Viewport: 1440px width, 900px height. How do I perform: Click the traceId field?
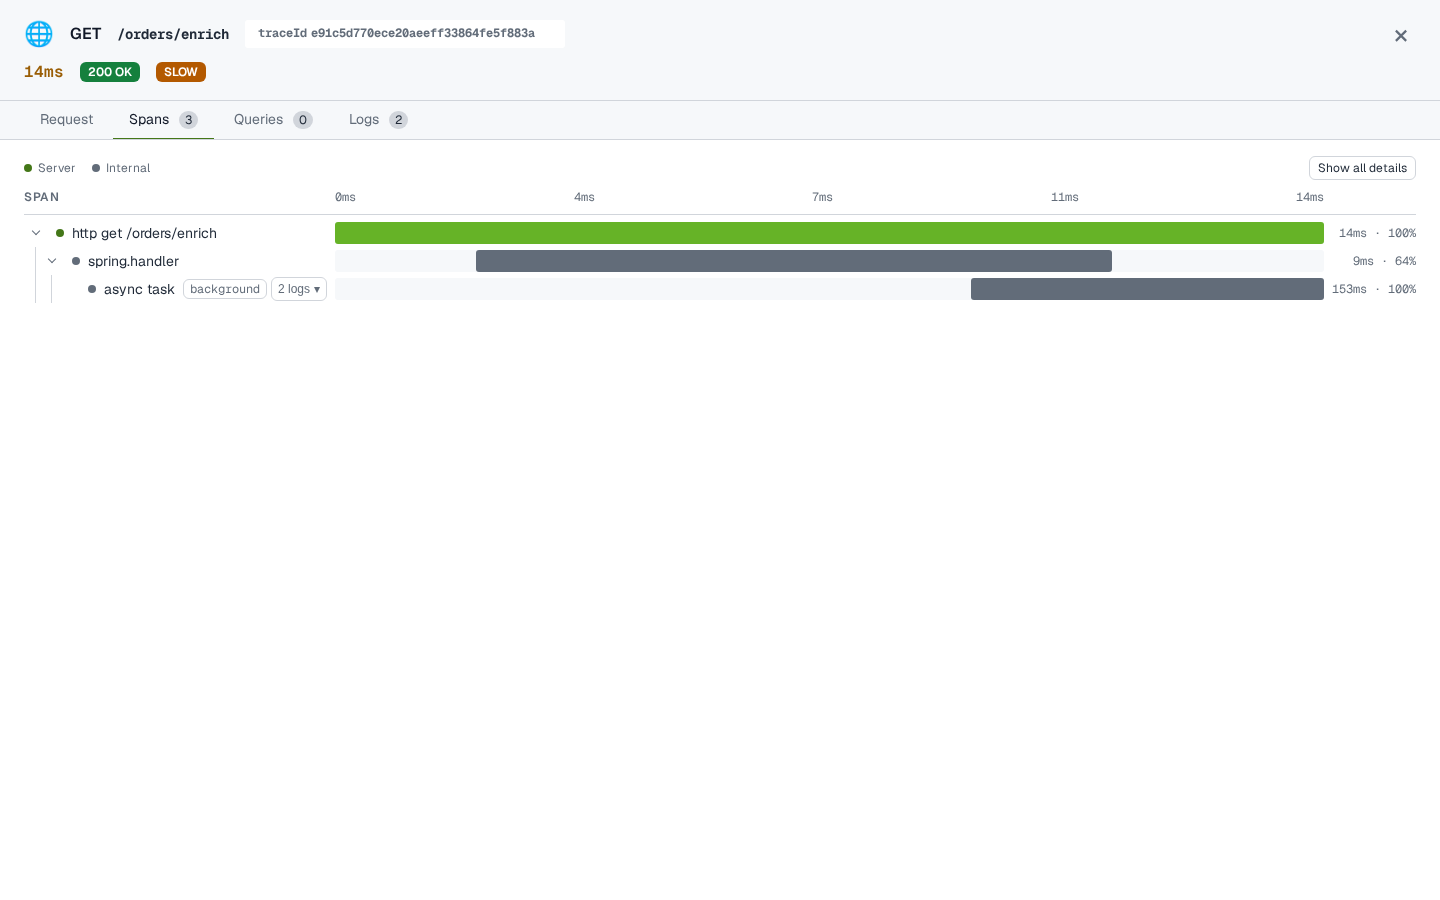click(x=405, y=34)
